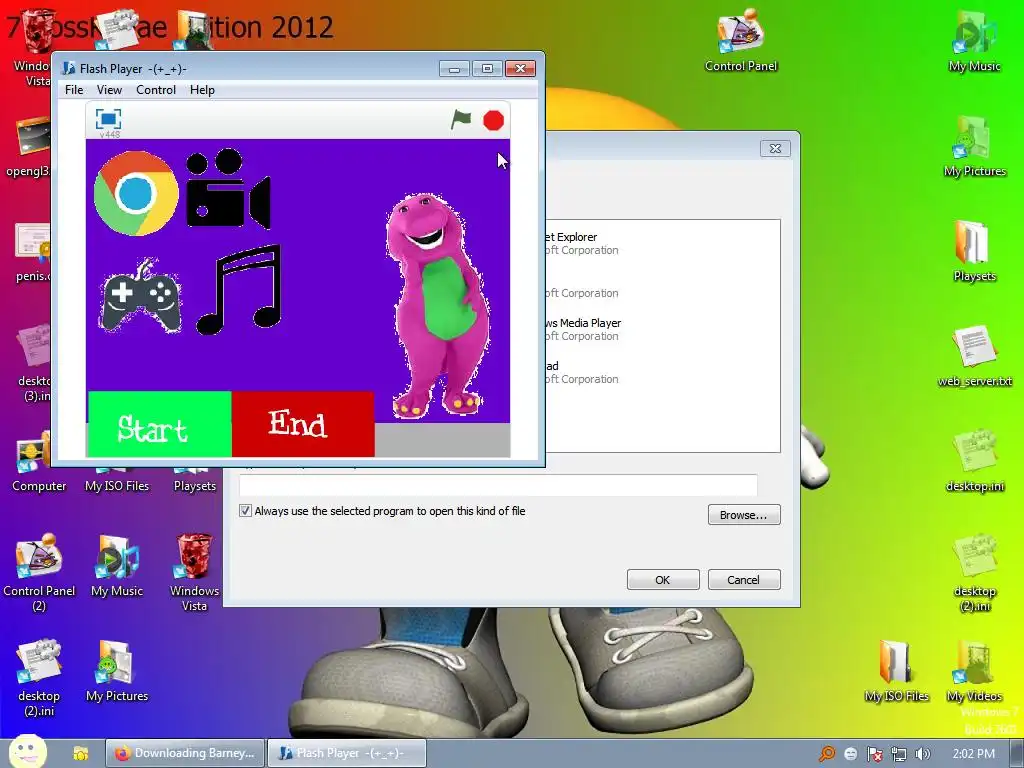Click the search magnifier tray icon

(x=827, y=754)
